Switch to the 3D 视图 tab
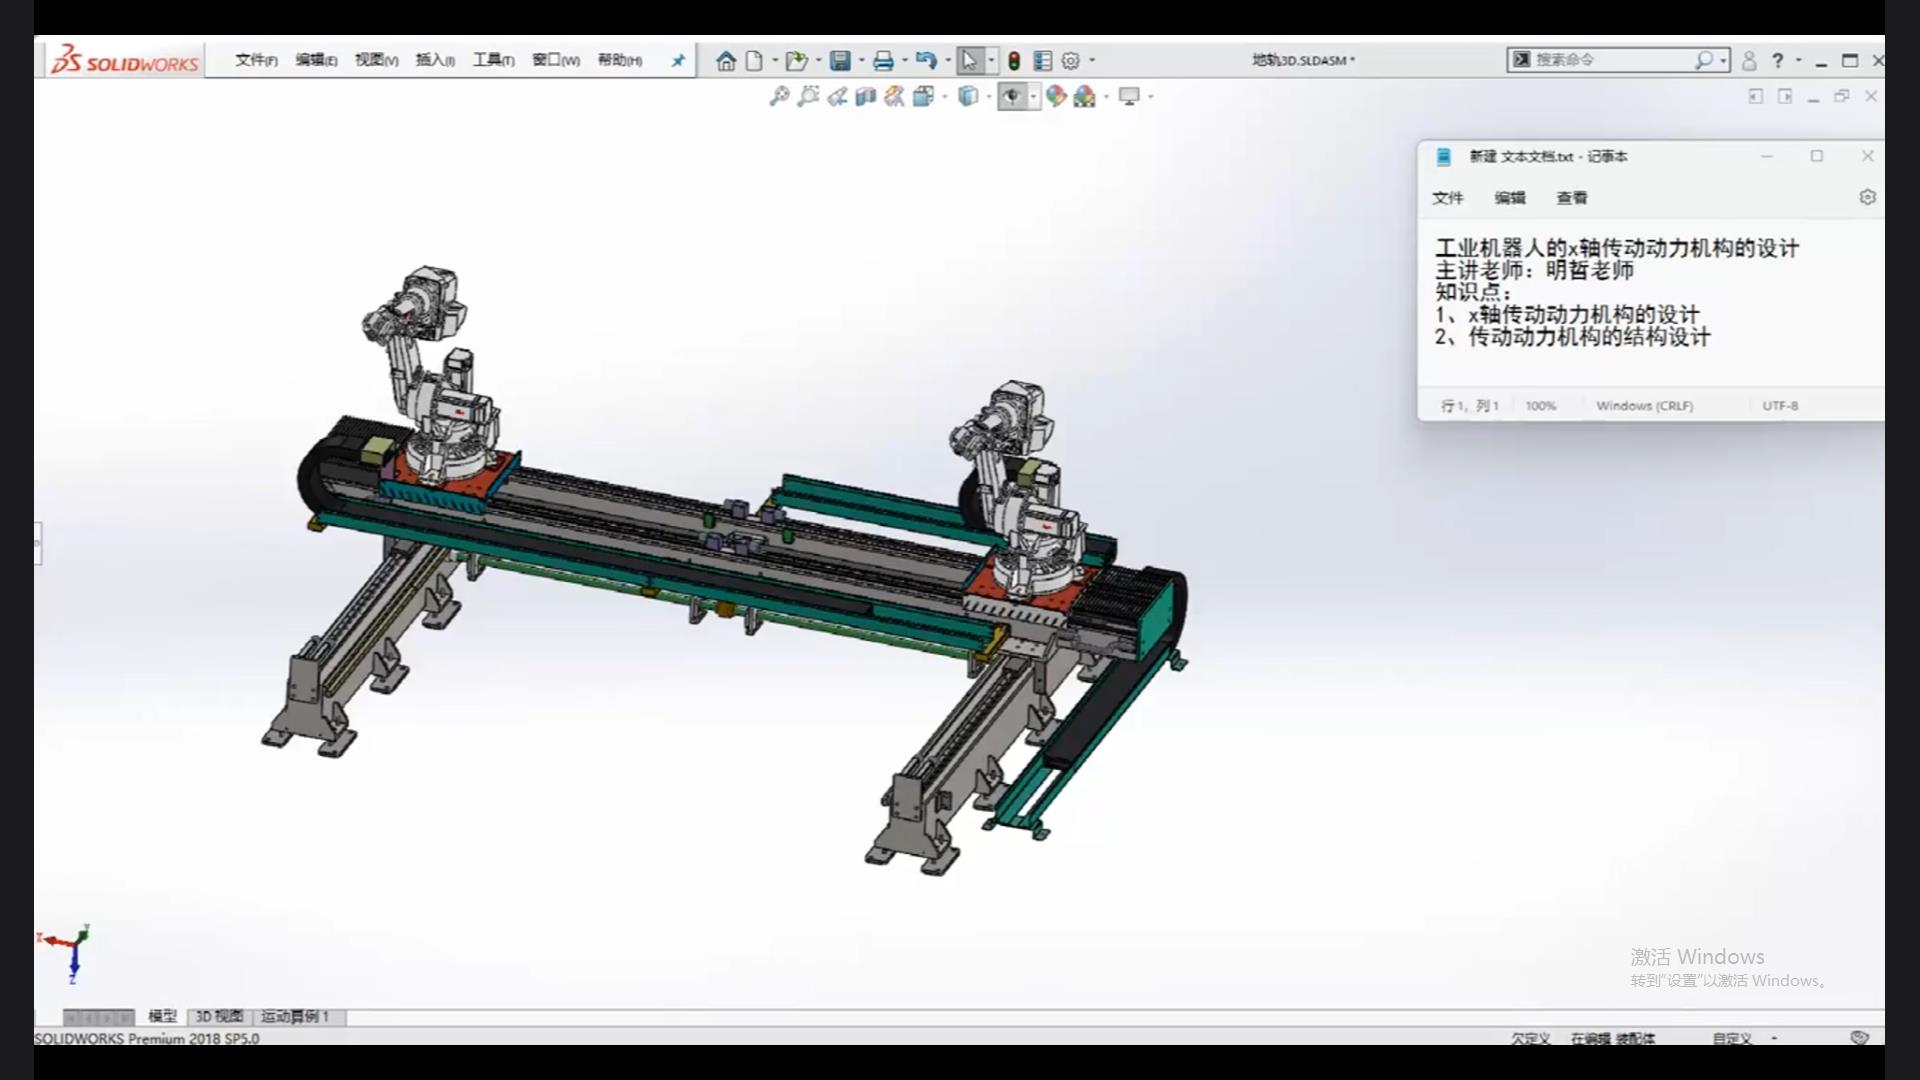The width and height of the screenshot is (1920, 1080). 219,1016
